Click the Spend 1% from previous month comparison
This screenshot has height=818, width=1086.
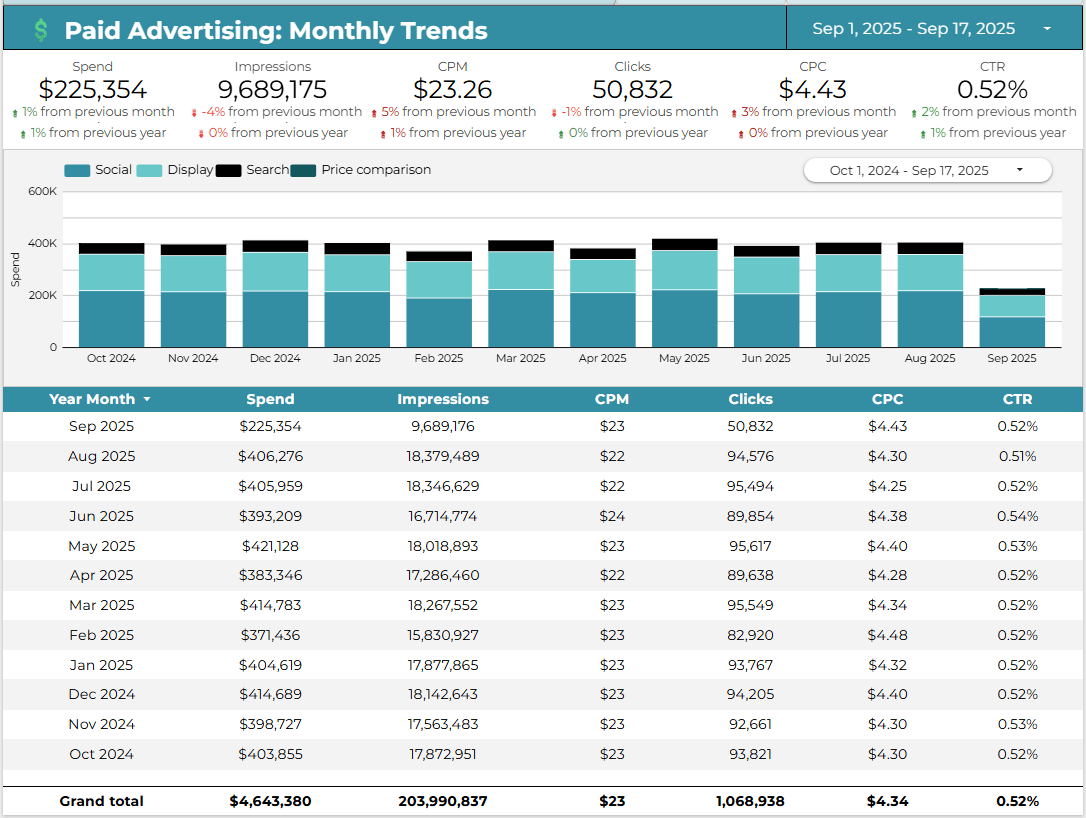tap(93, 112)
